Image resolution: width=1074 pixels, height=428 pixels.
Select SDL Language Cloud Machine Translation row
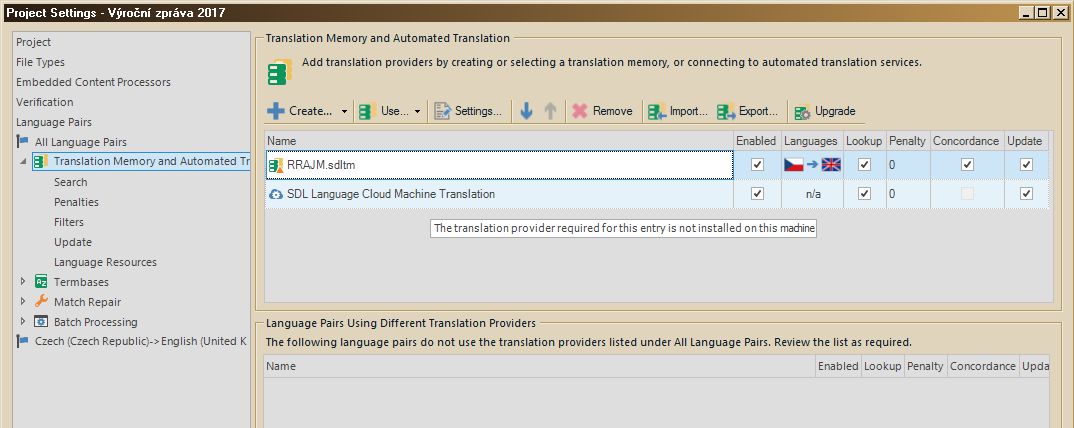pos(391,194)
